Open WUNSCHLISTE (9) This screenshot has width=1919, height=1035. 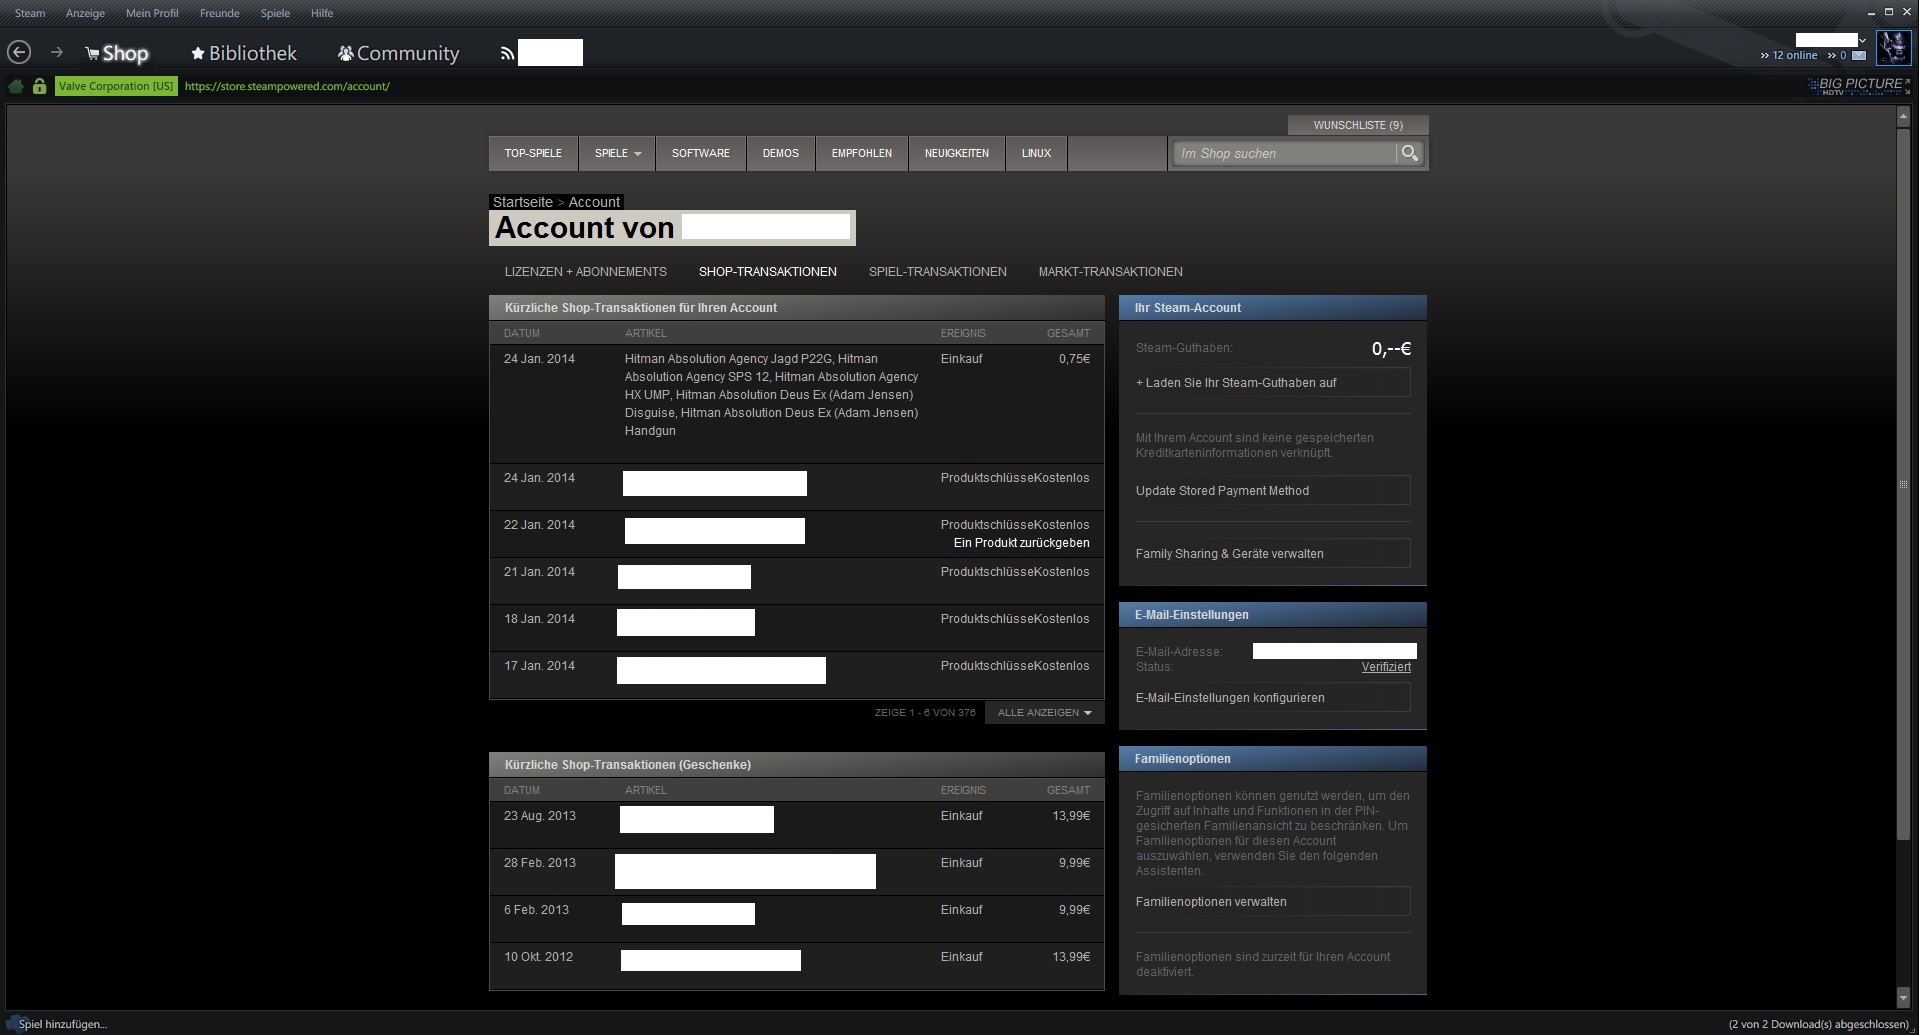(1358, 125)
